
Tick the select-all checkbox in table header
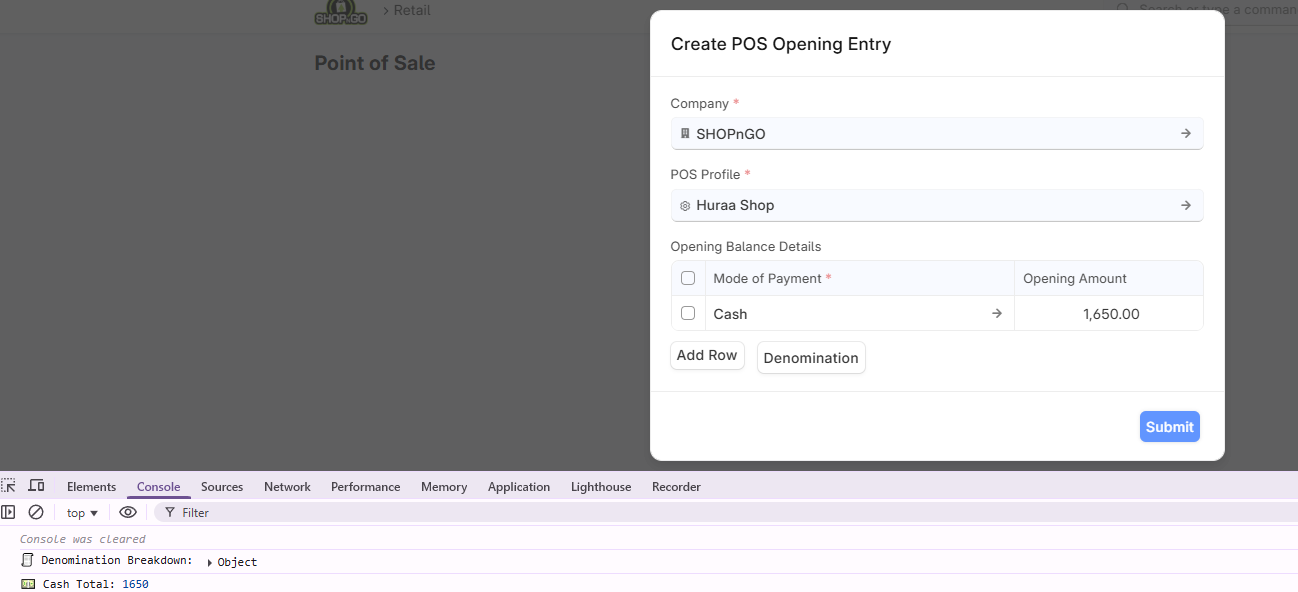(688, 278)
